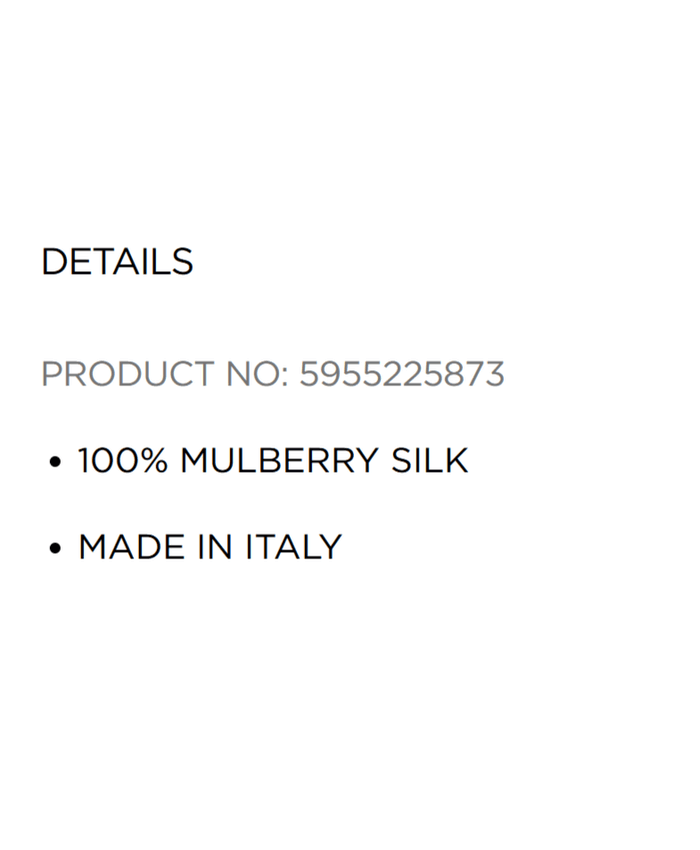
Task: Select the product number 5955225873
Action: pyautogui.click(x=402, y=375)
